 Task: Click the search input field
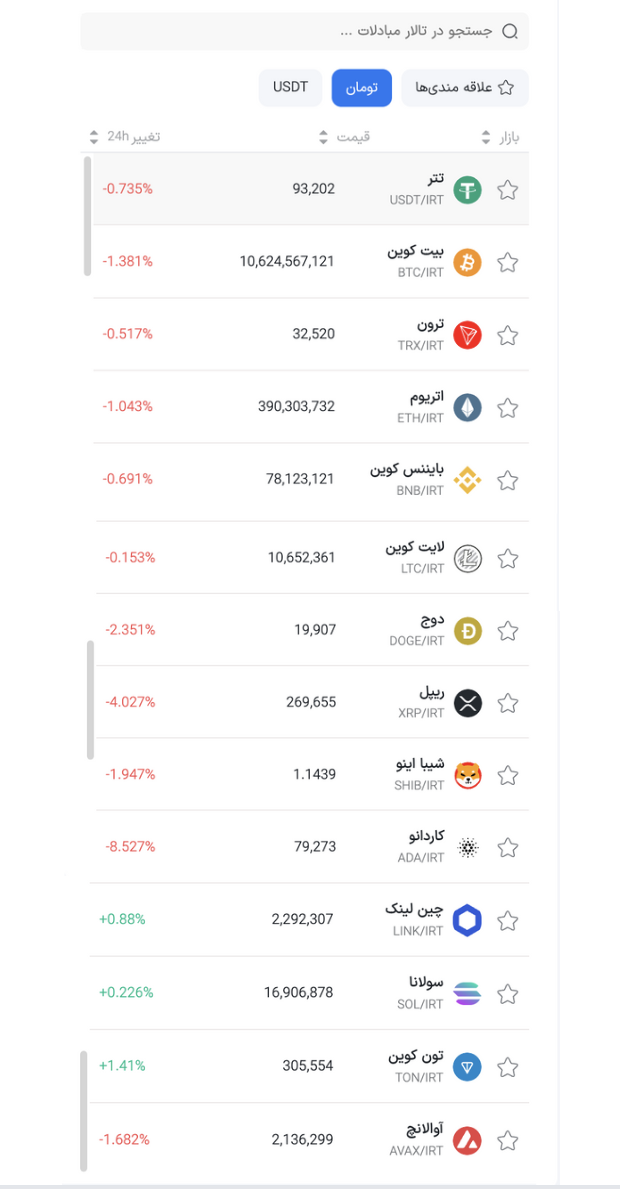pos(300,31)
